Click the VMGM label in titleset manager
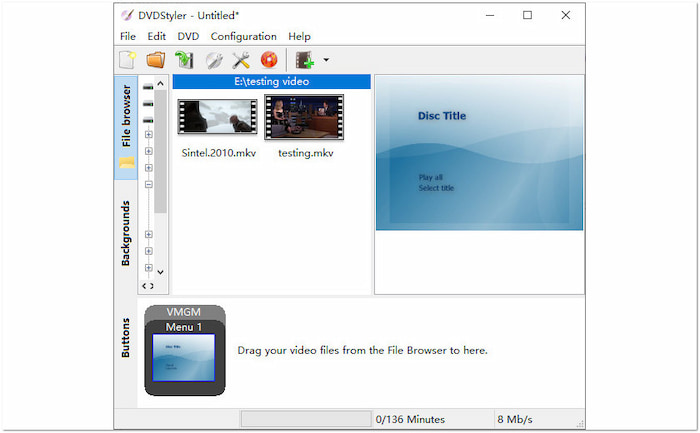The width and height of the screenshot is (700, 433). coord(183,312)
